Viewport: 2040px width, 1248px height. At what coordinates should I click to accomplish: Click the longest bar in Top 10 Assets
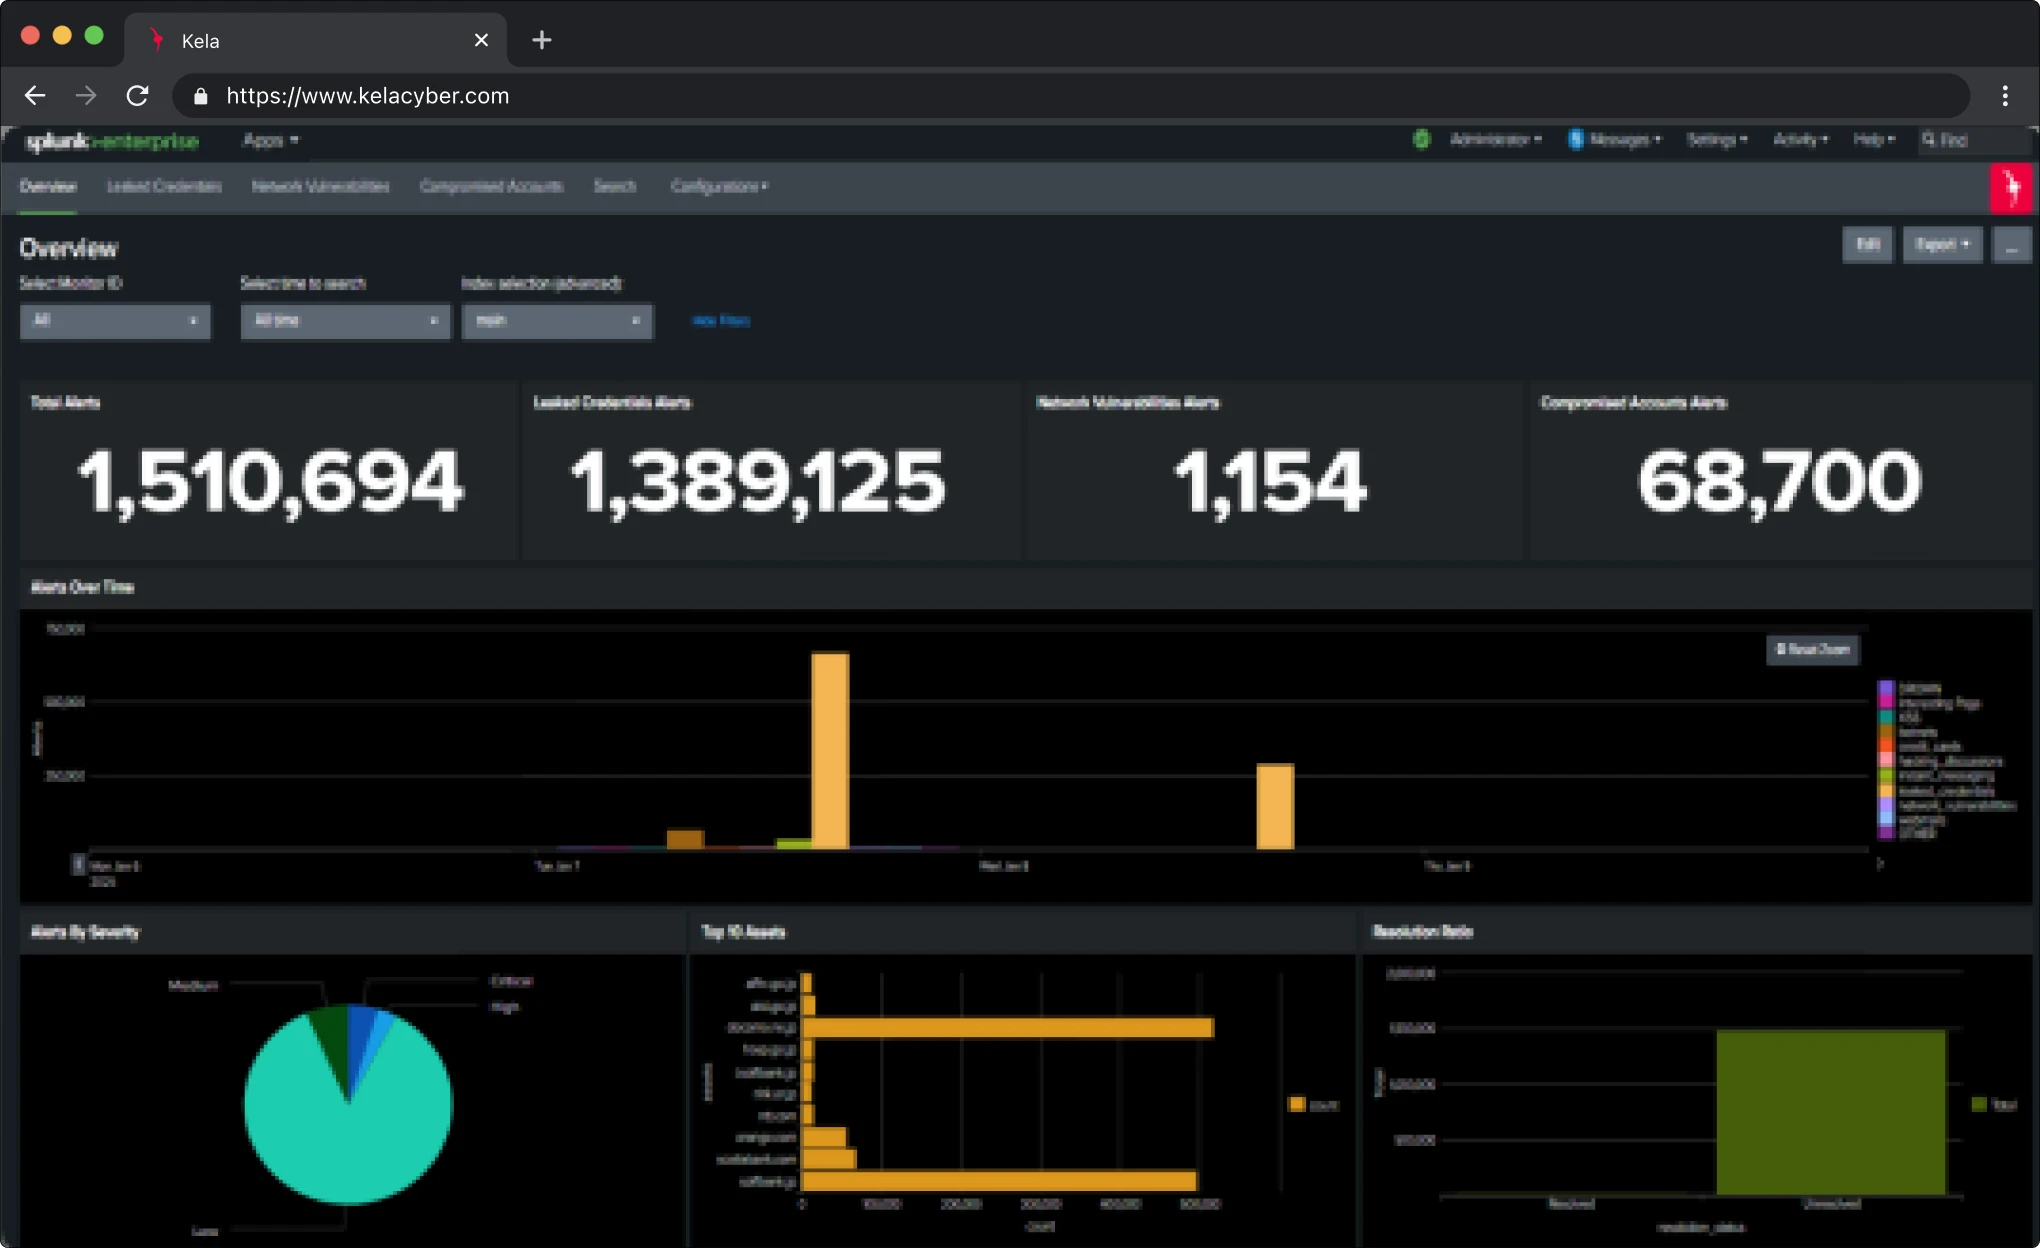pyautogui.click(x=1008, y=1027)
